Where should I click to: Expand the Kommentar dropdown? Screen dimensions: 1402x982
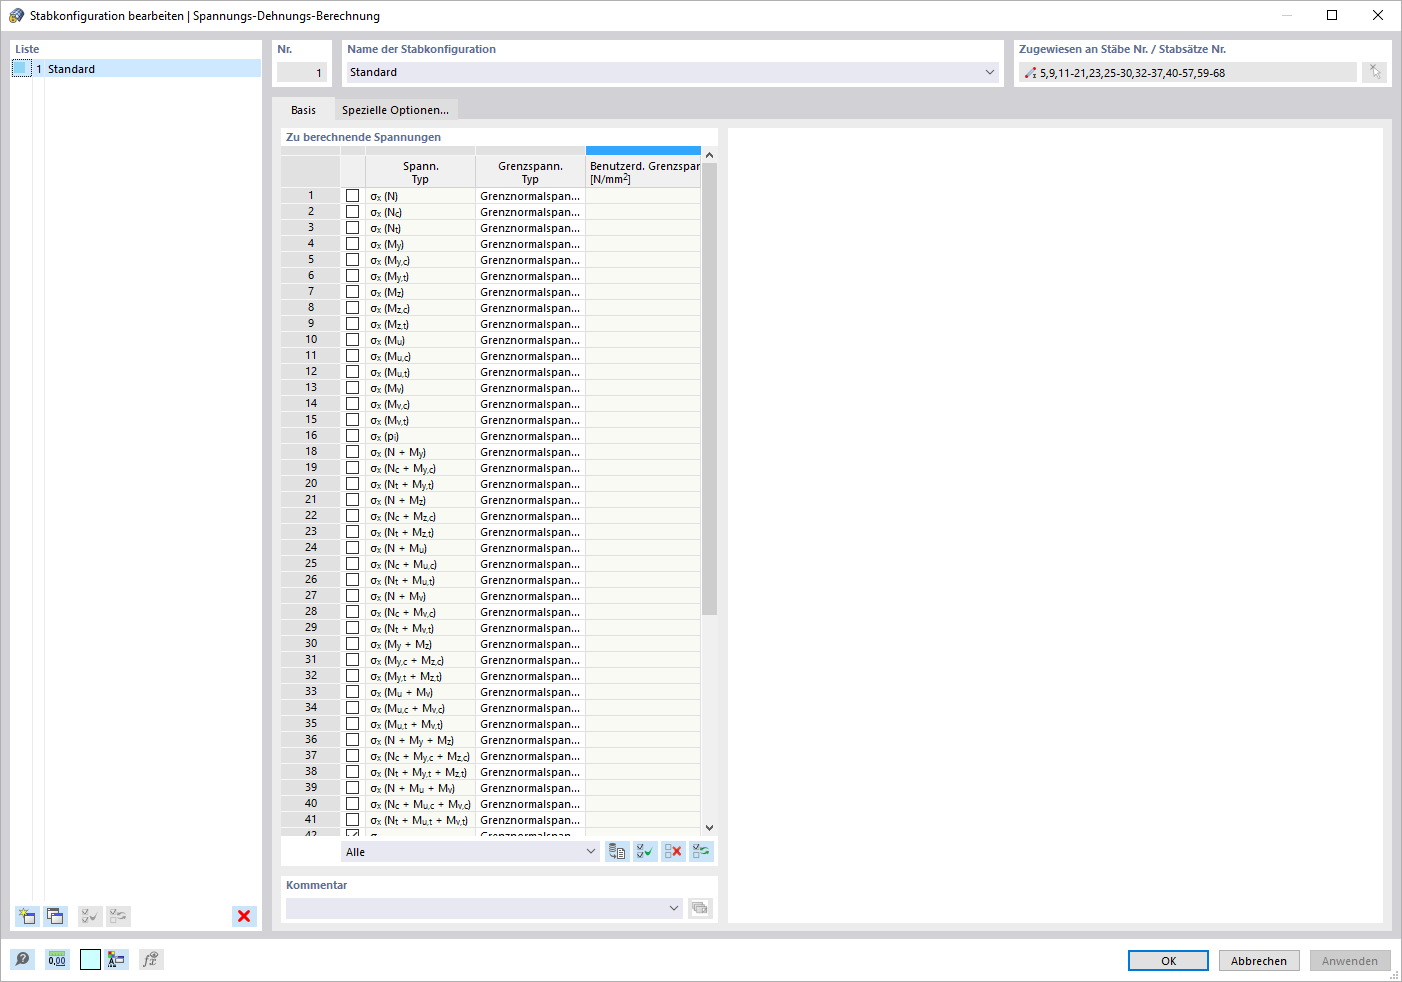[x=673, y=908]
